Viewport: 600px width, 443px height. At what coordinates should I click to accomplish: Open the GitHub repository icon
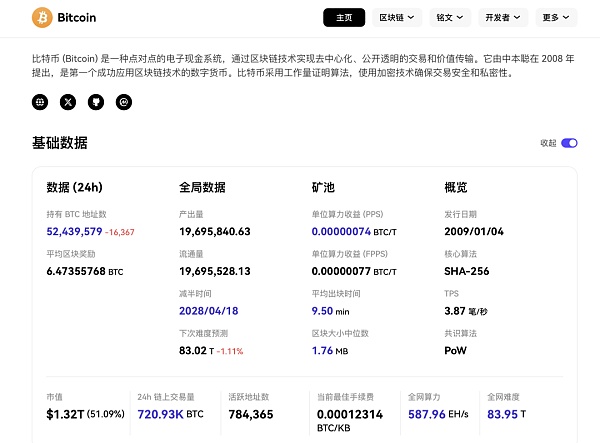(x=96, y=102)
